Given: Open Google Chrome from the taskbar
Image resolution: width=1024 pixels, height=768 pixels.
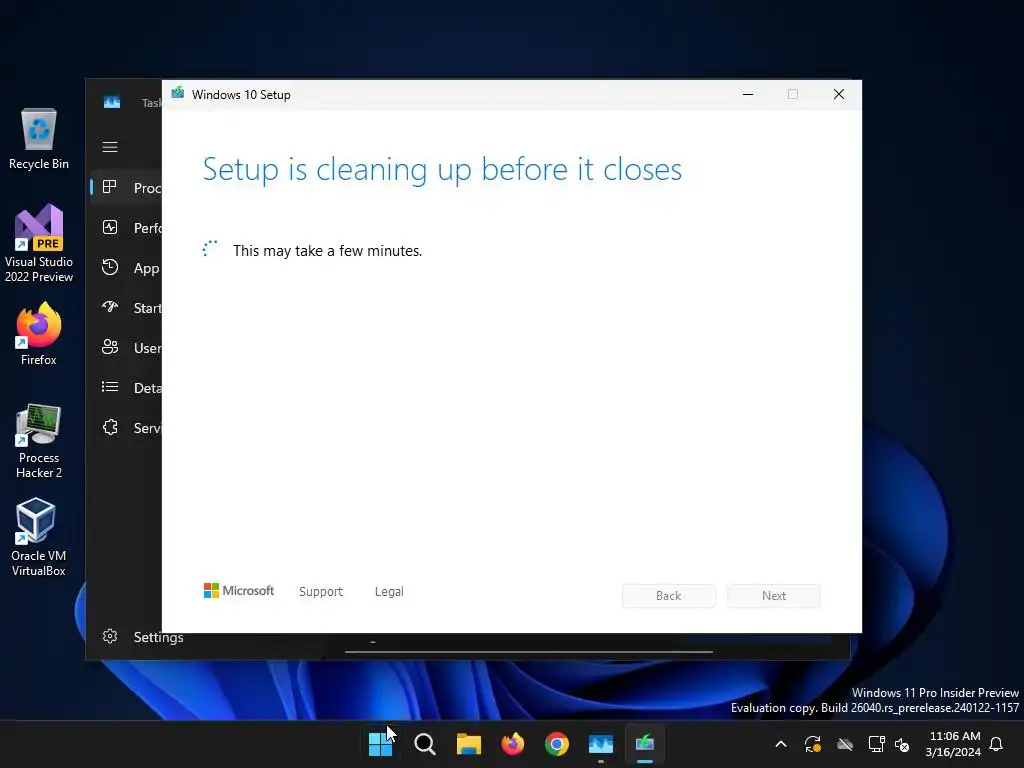Looking at the screenshot, I should [556, 744].
